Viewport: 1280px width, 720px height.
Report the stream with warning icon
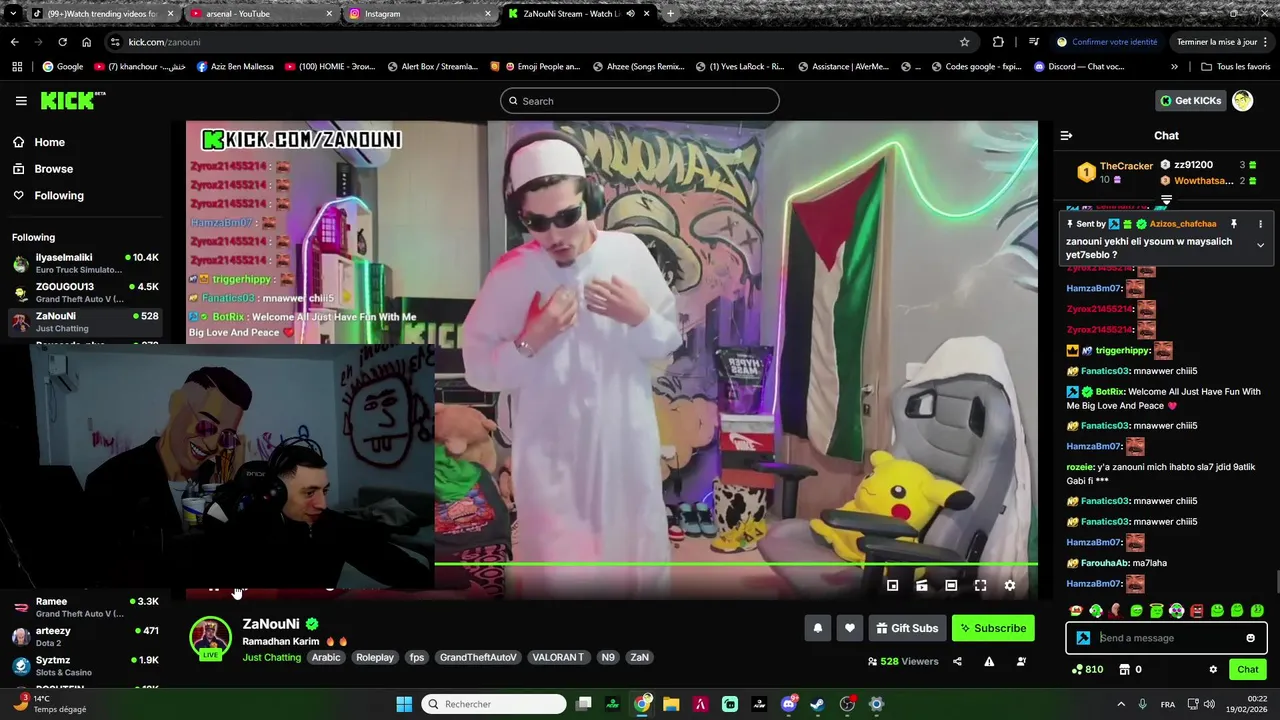pos(989,661)
